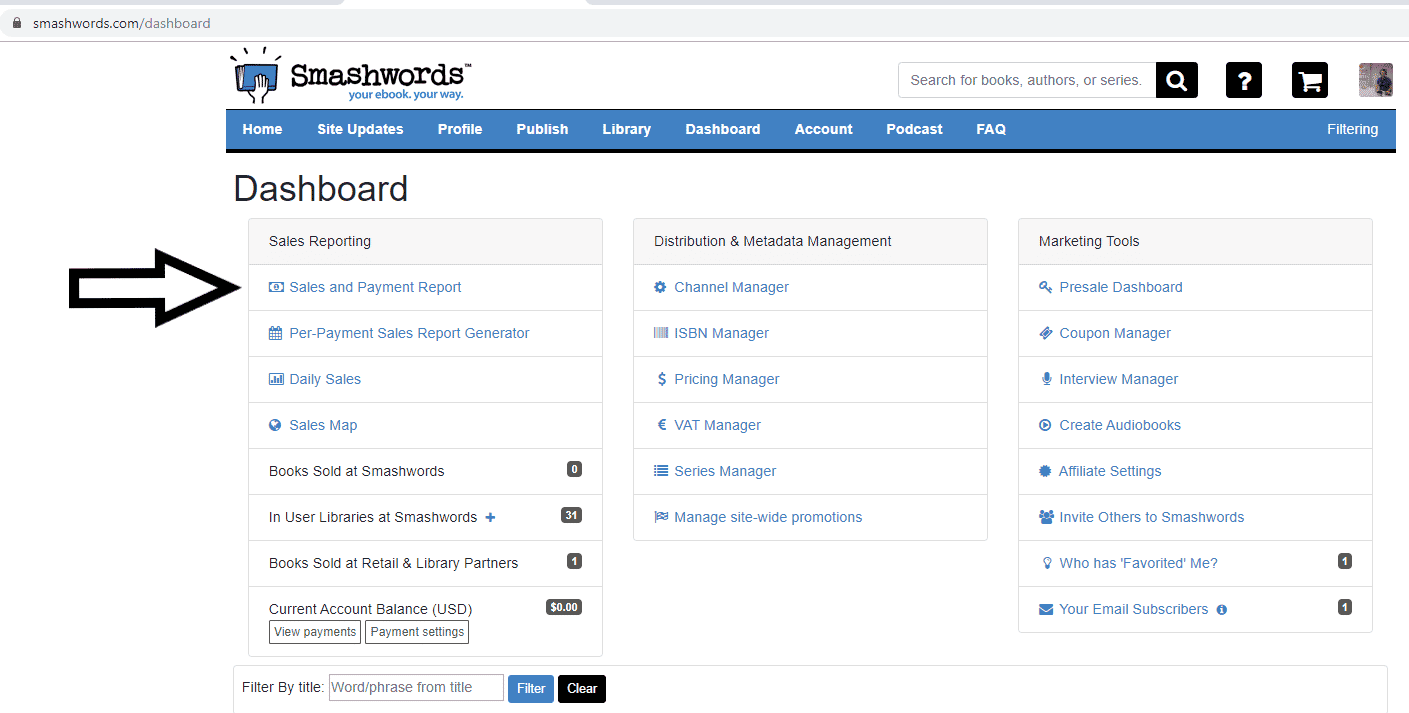
Task: Focus the book search field
Action: pyautogui.click(x=1027, y=80)
